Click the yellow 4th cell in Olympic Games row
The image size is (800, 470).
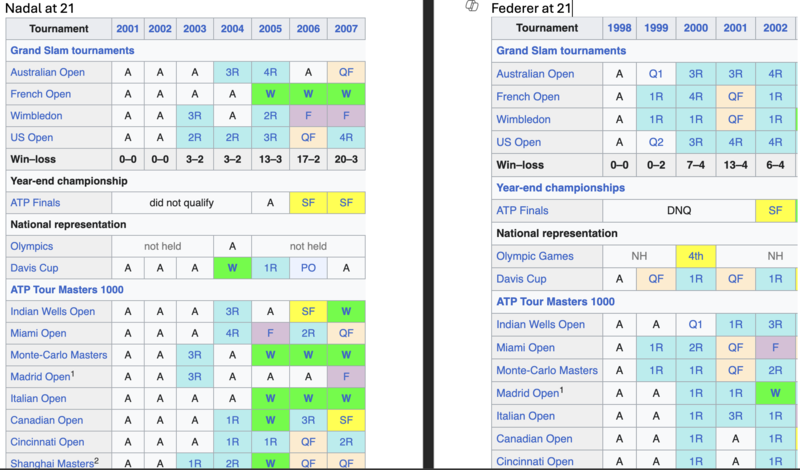pos(696,256)
